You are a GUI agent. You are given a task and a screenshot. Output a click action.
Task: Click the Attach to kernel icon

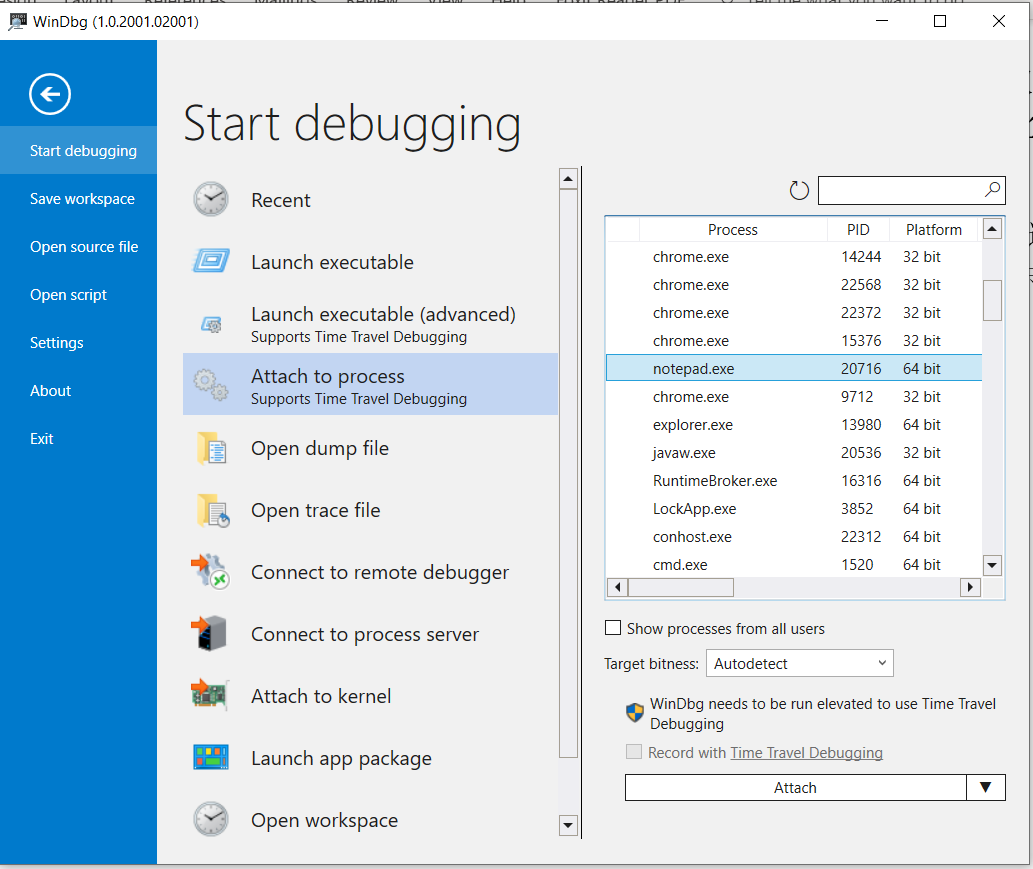pos(210,696)
